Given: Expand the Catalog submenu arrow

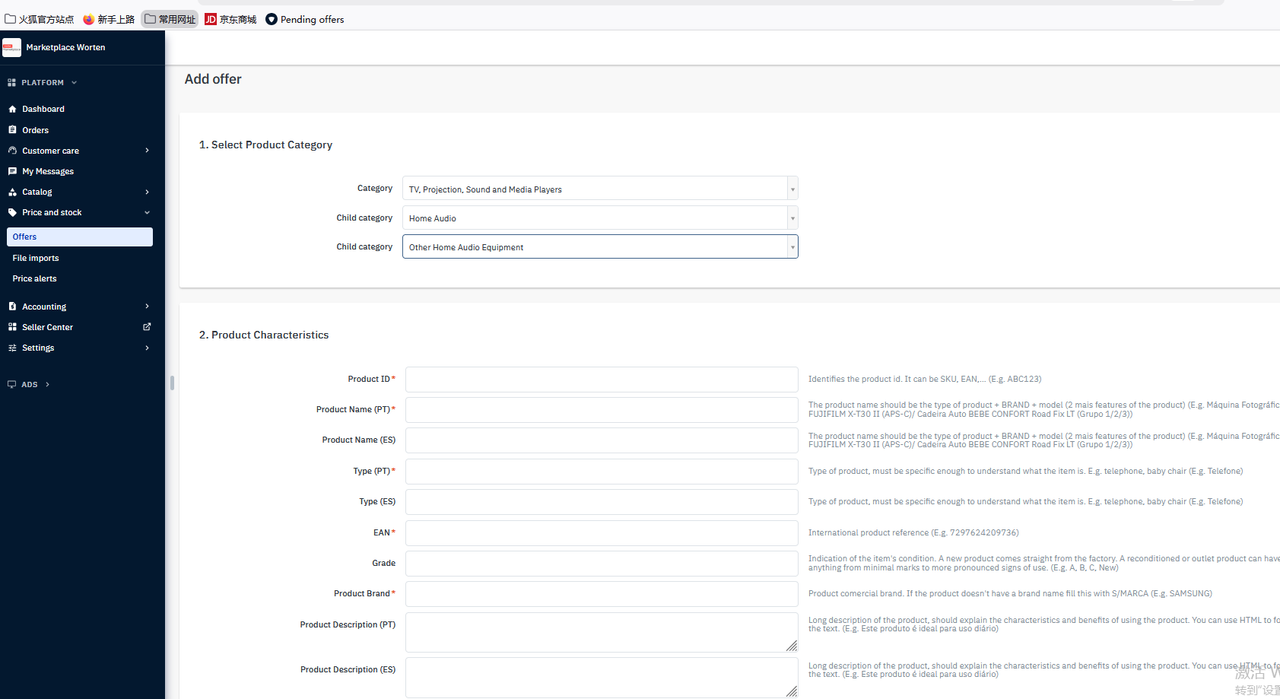Looking at the screenshot, I should pos(147,192).
